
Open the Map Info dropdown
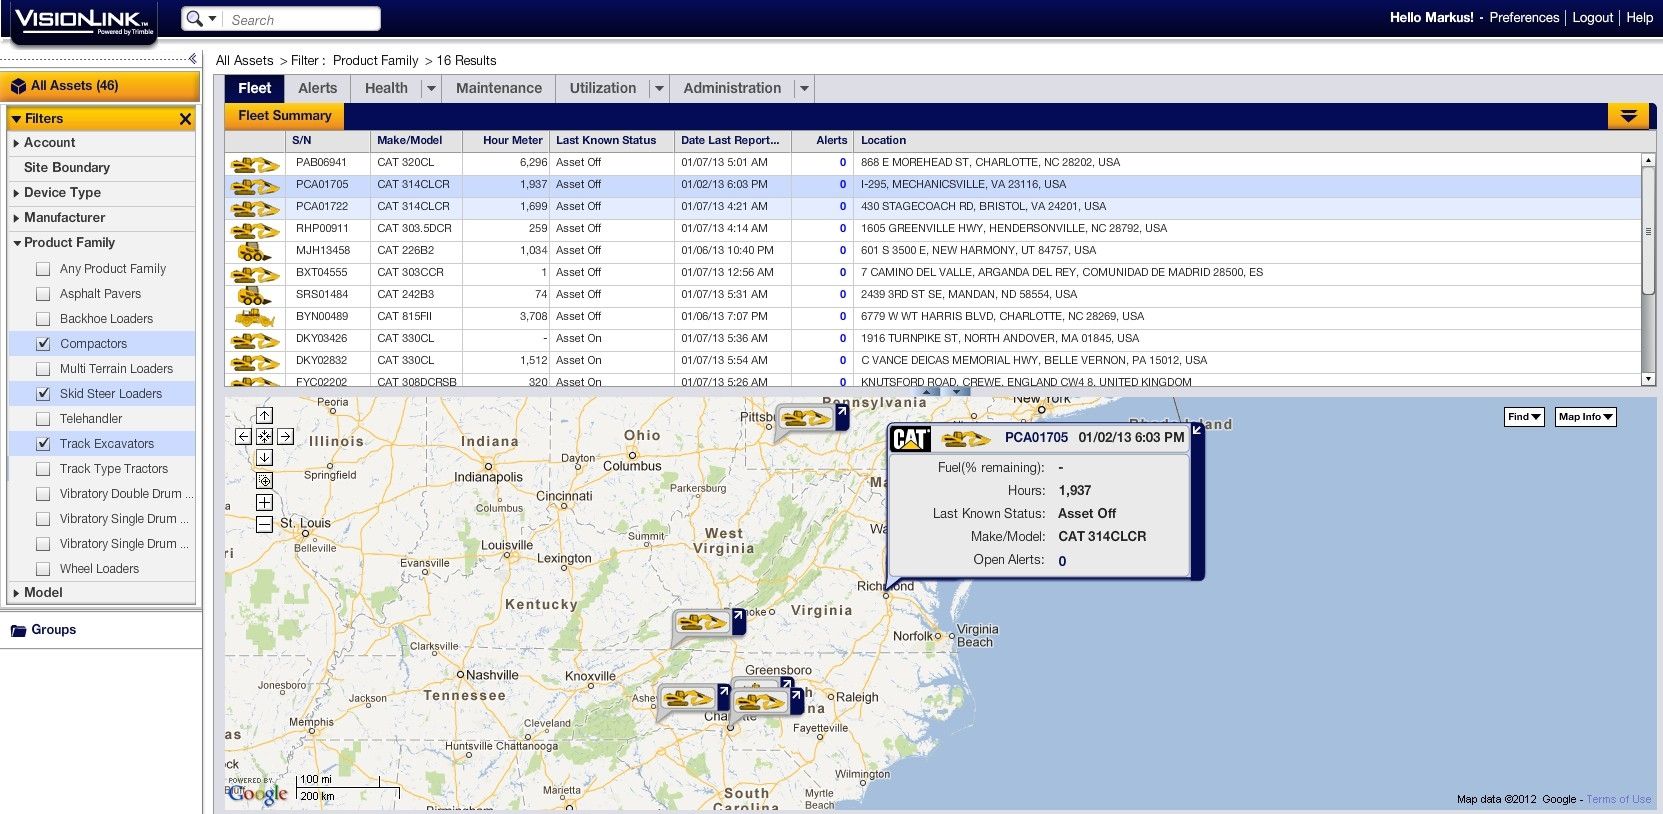1586,417
